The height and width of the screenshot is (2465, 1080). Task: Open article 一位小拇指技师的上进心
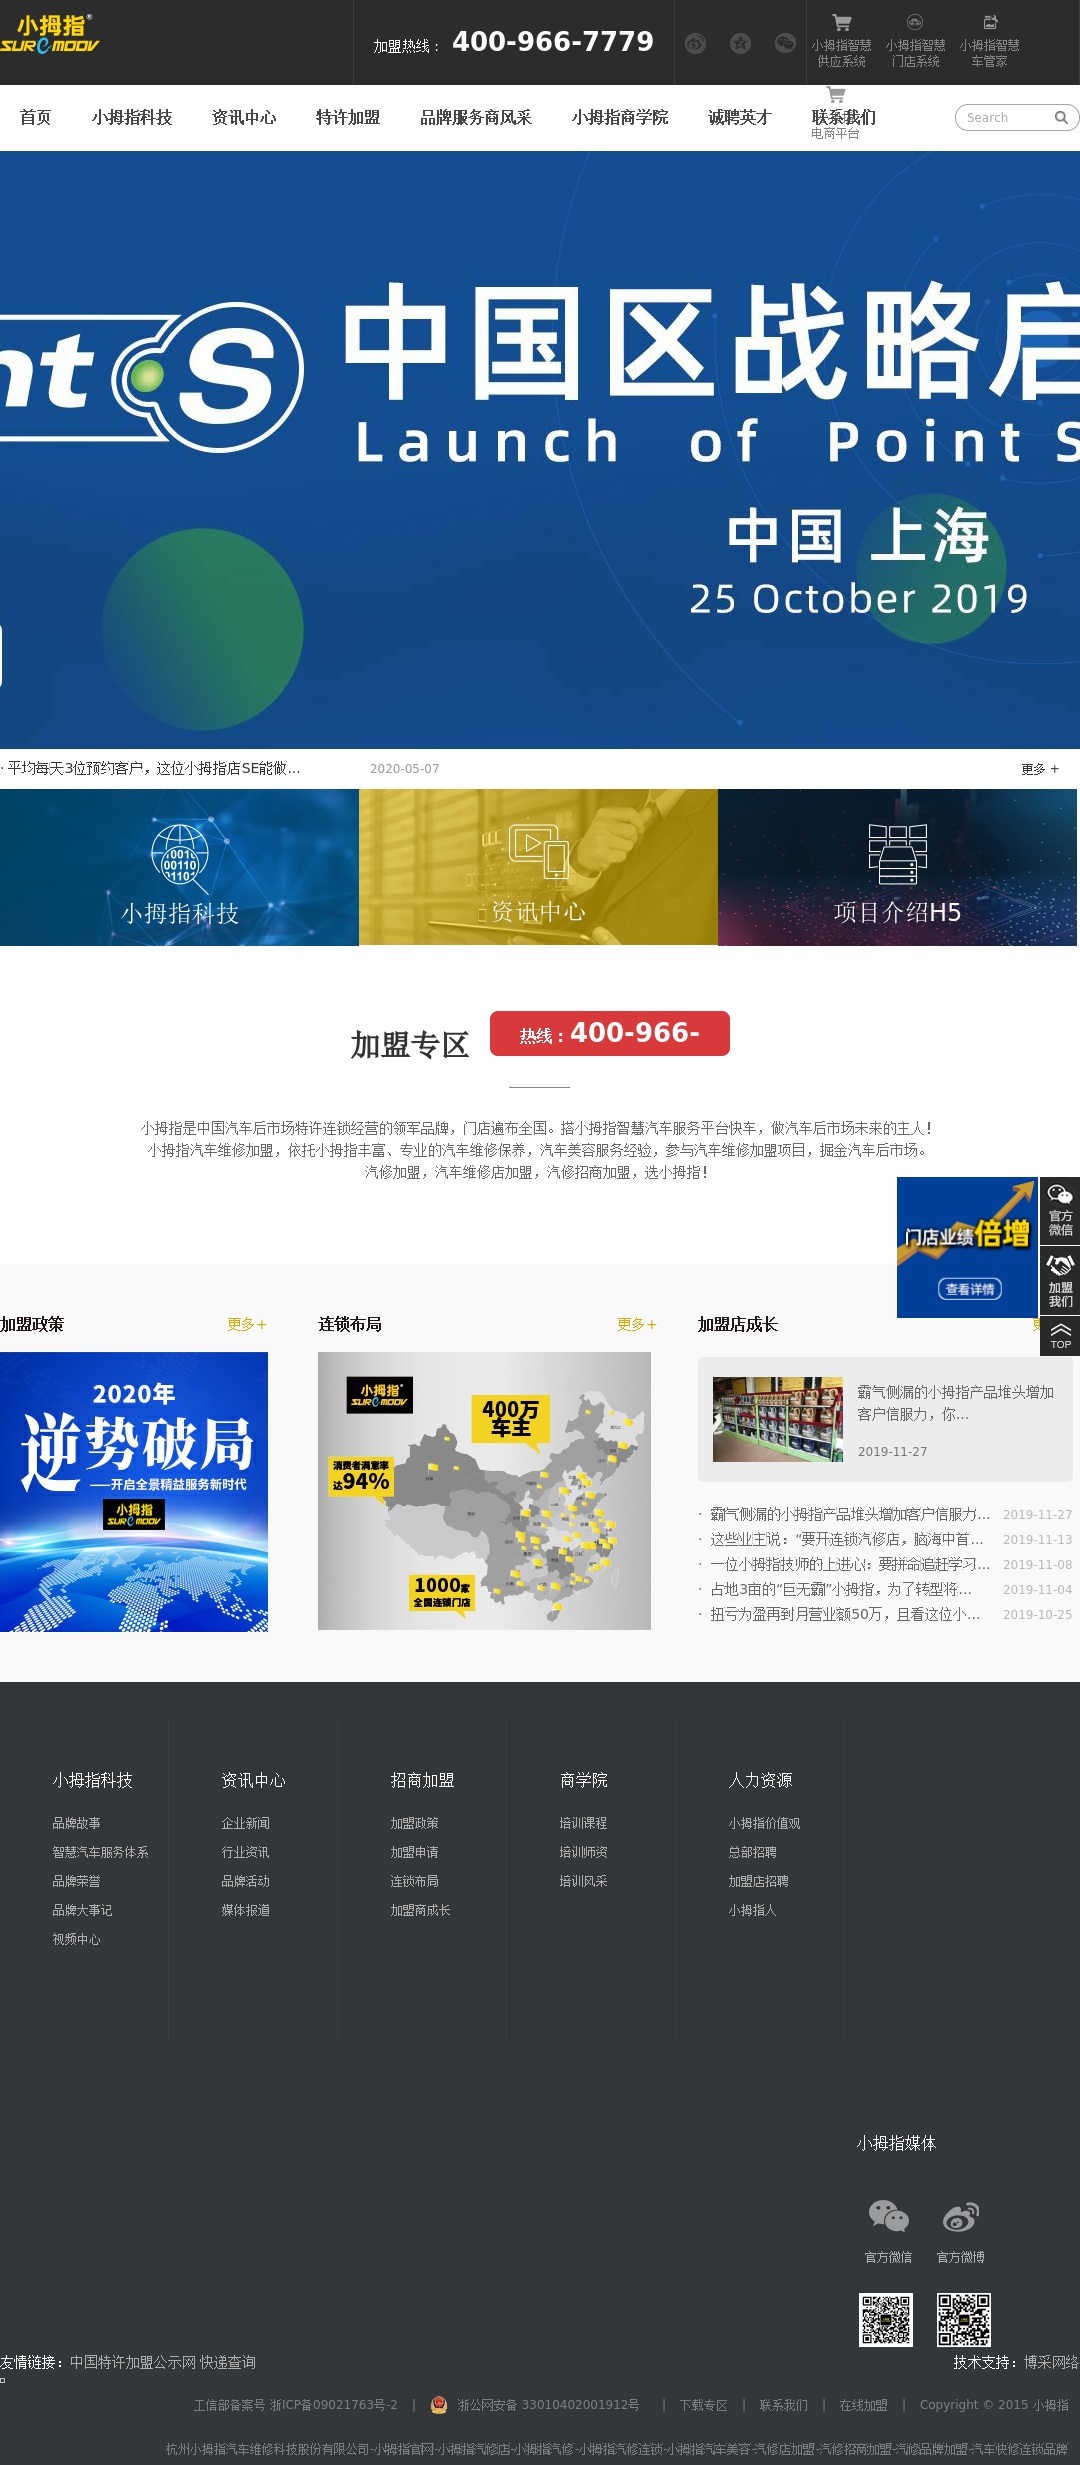[850, 1564]
